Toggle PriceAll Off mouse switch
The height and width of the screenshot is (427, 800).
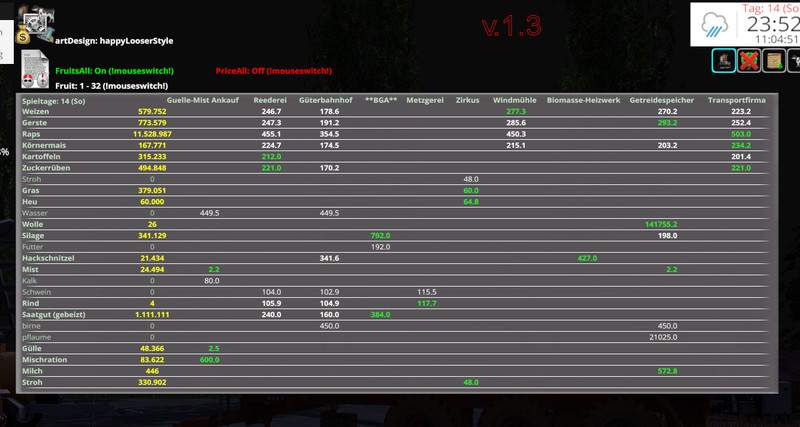click(x=272, y=71)
